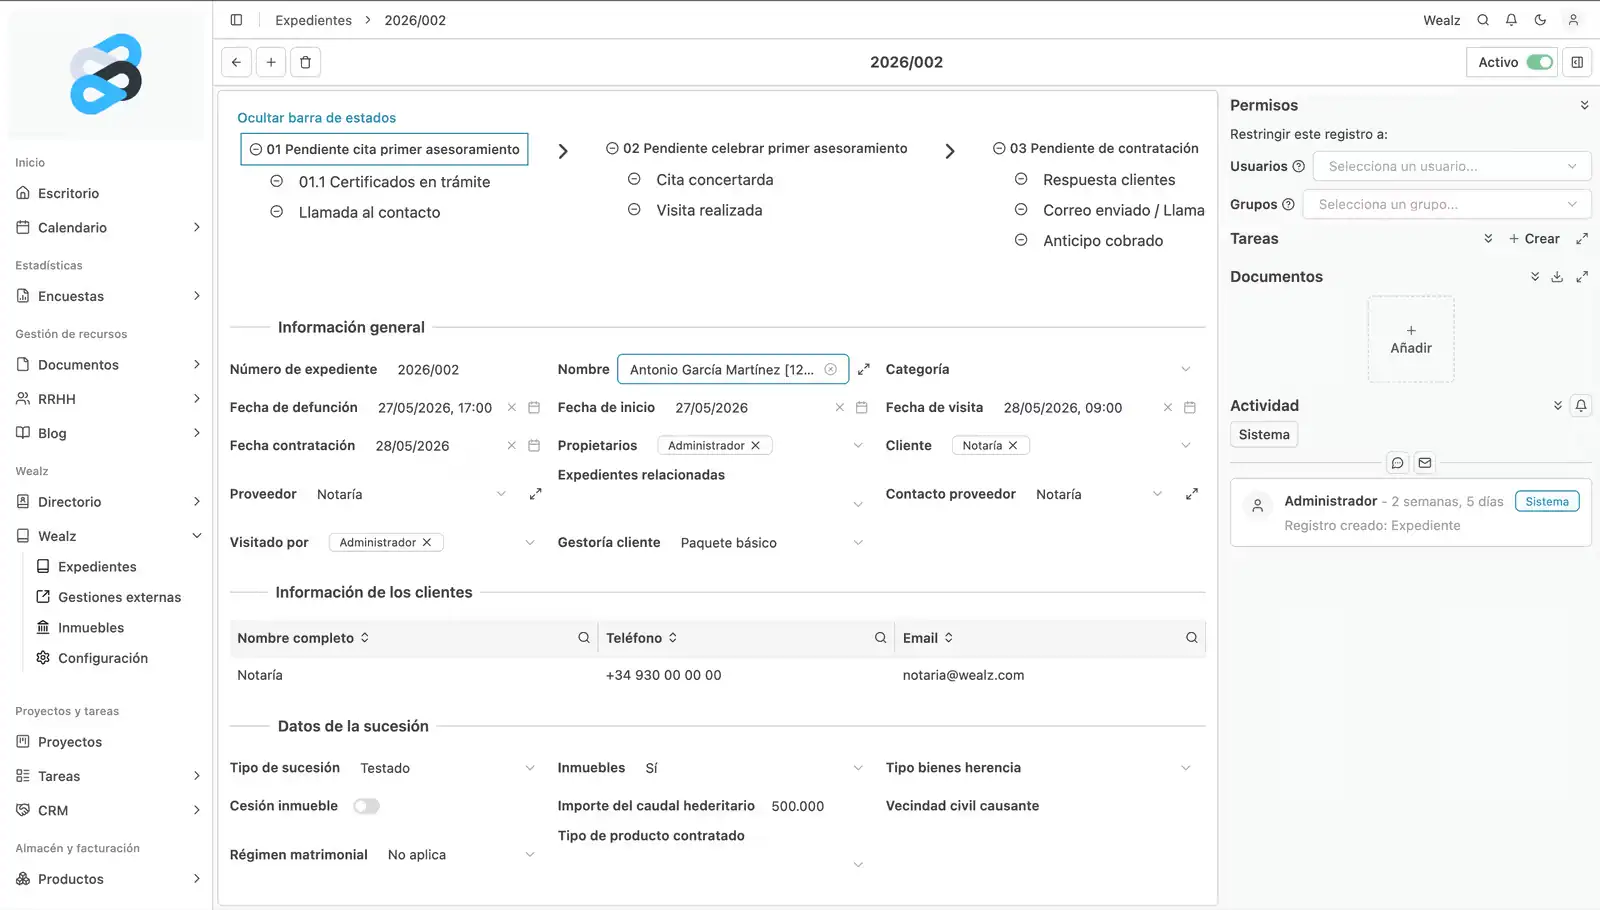Click the Añadir document button
The width and height of the screenshot is (1600, 910).
click(1410, 339)
